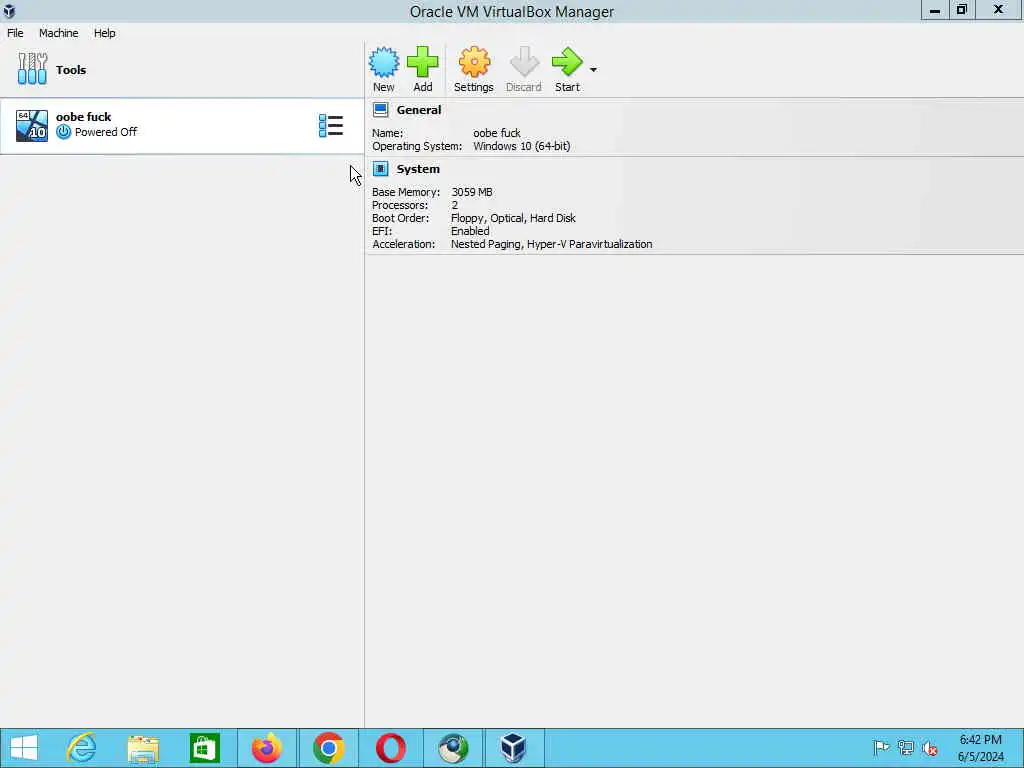Click the network tray icon

point(905,748)
